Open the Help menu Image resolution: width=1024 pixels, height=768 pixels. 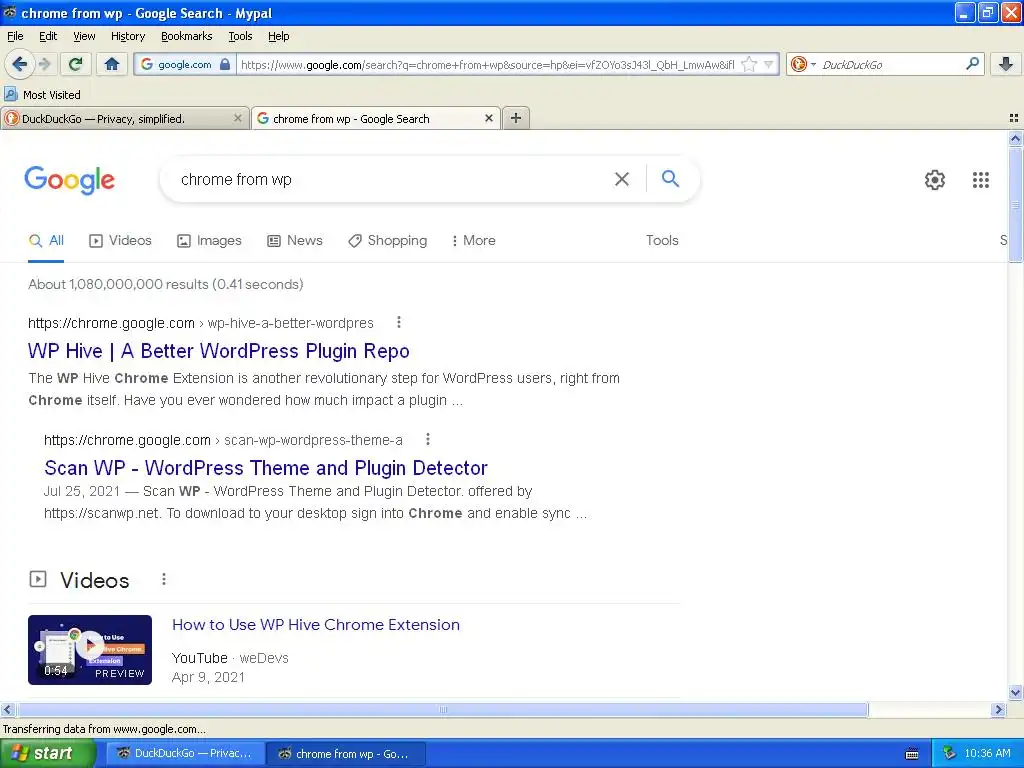279,36
